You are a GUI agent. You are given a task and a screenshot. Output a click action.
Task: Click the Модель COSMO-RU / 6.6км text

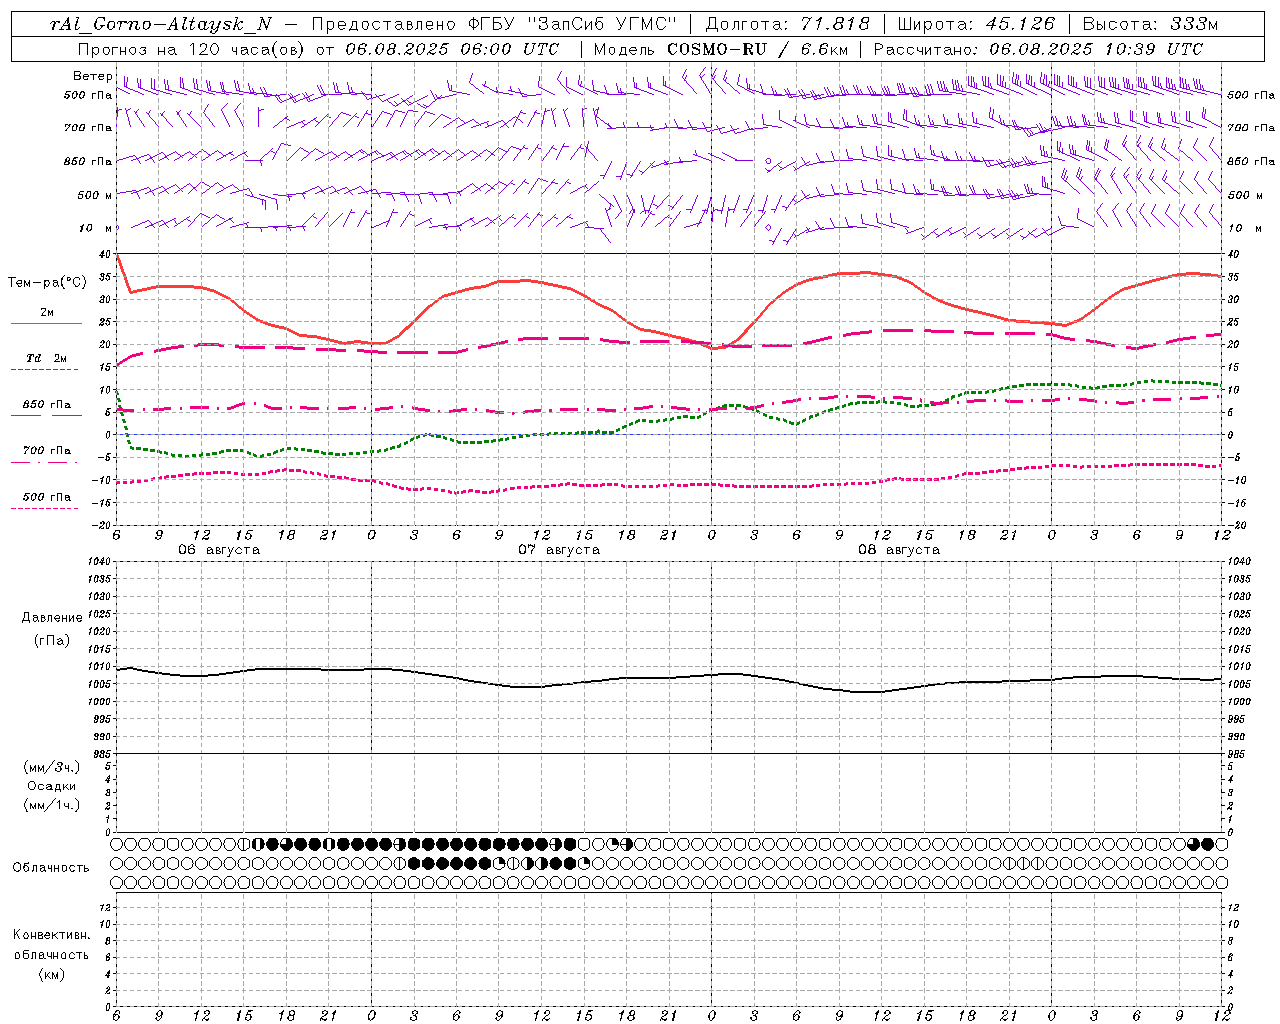tap(721, 49)
